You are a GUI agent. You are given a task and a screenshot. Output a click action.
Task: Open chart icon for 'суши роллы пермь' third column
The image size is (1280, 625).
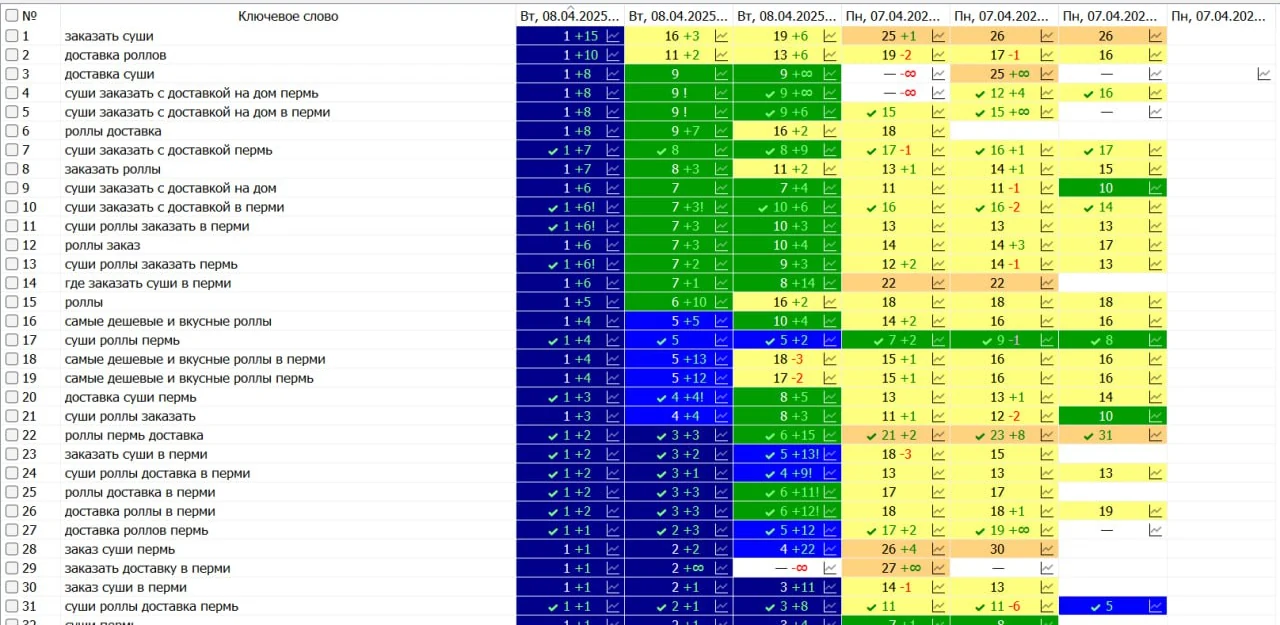point(830,340)
